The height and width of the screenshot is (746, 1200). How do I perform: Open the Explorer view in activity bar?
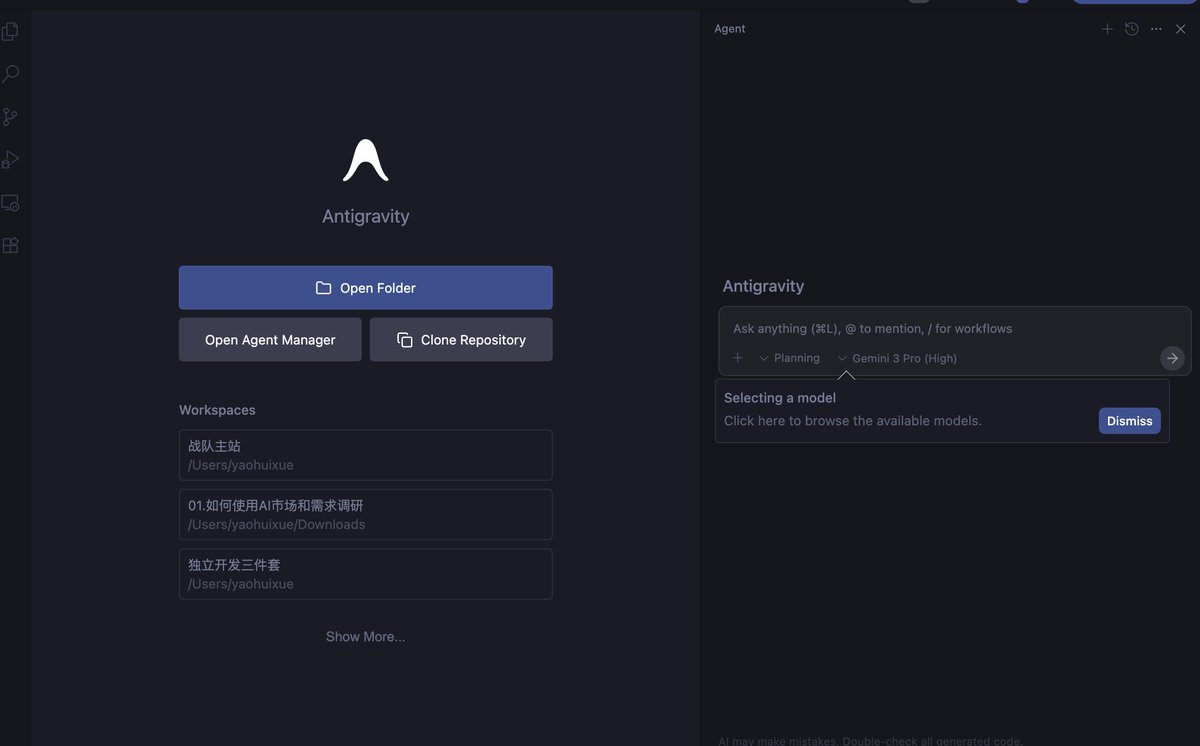(10, 32)
